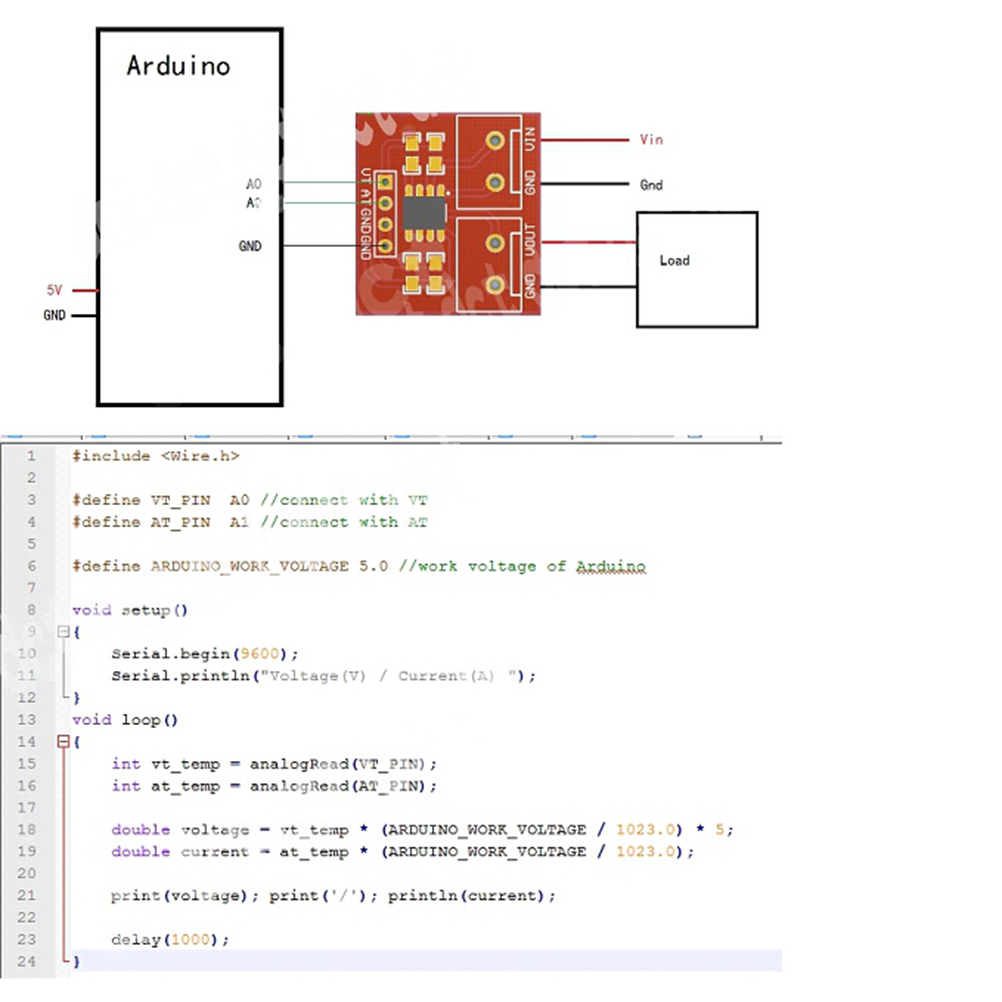1002x1002 pixels.
Task: Click the A0 pin label on Arduino
Action: coord(253,185)
